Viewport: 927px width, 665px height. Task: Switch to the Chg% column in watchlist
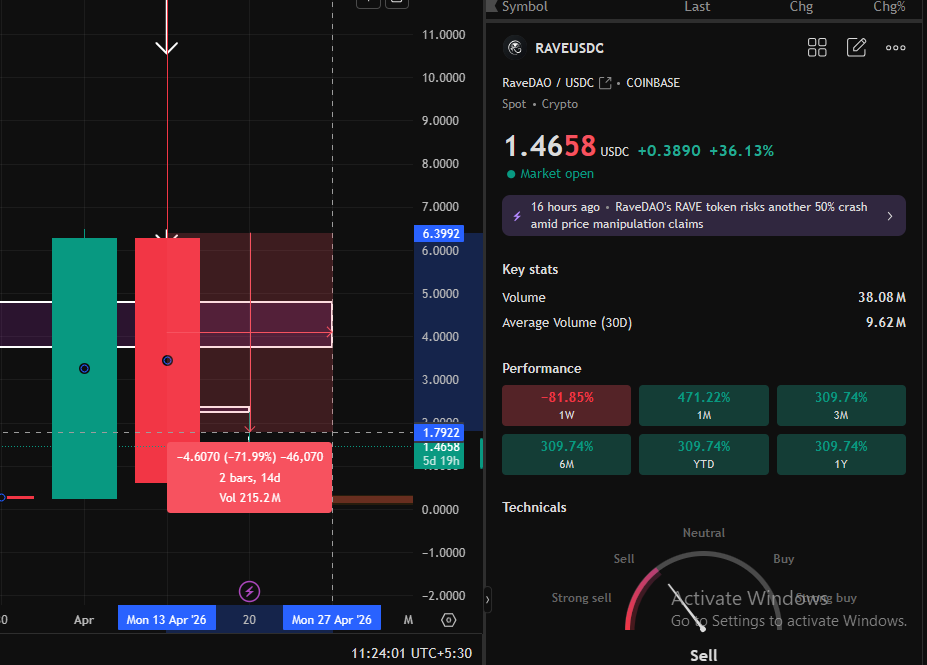(889, 6)
